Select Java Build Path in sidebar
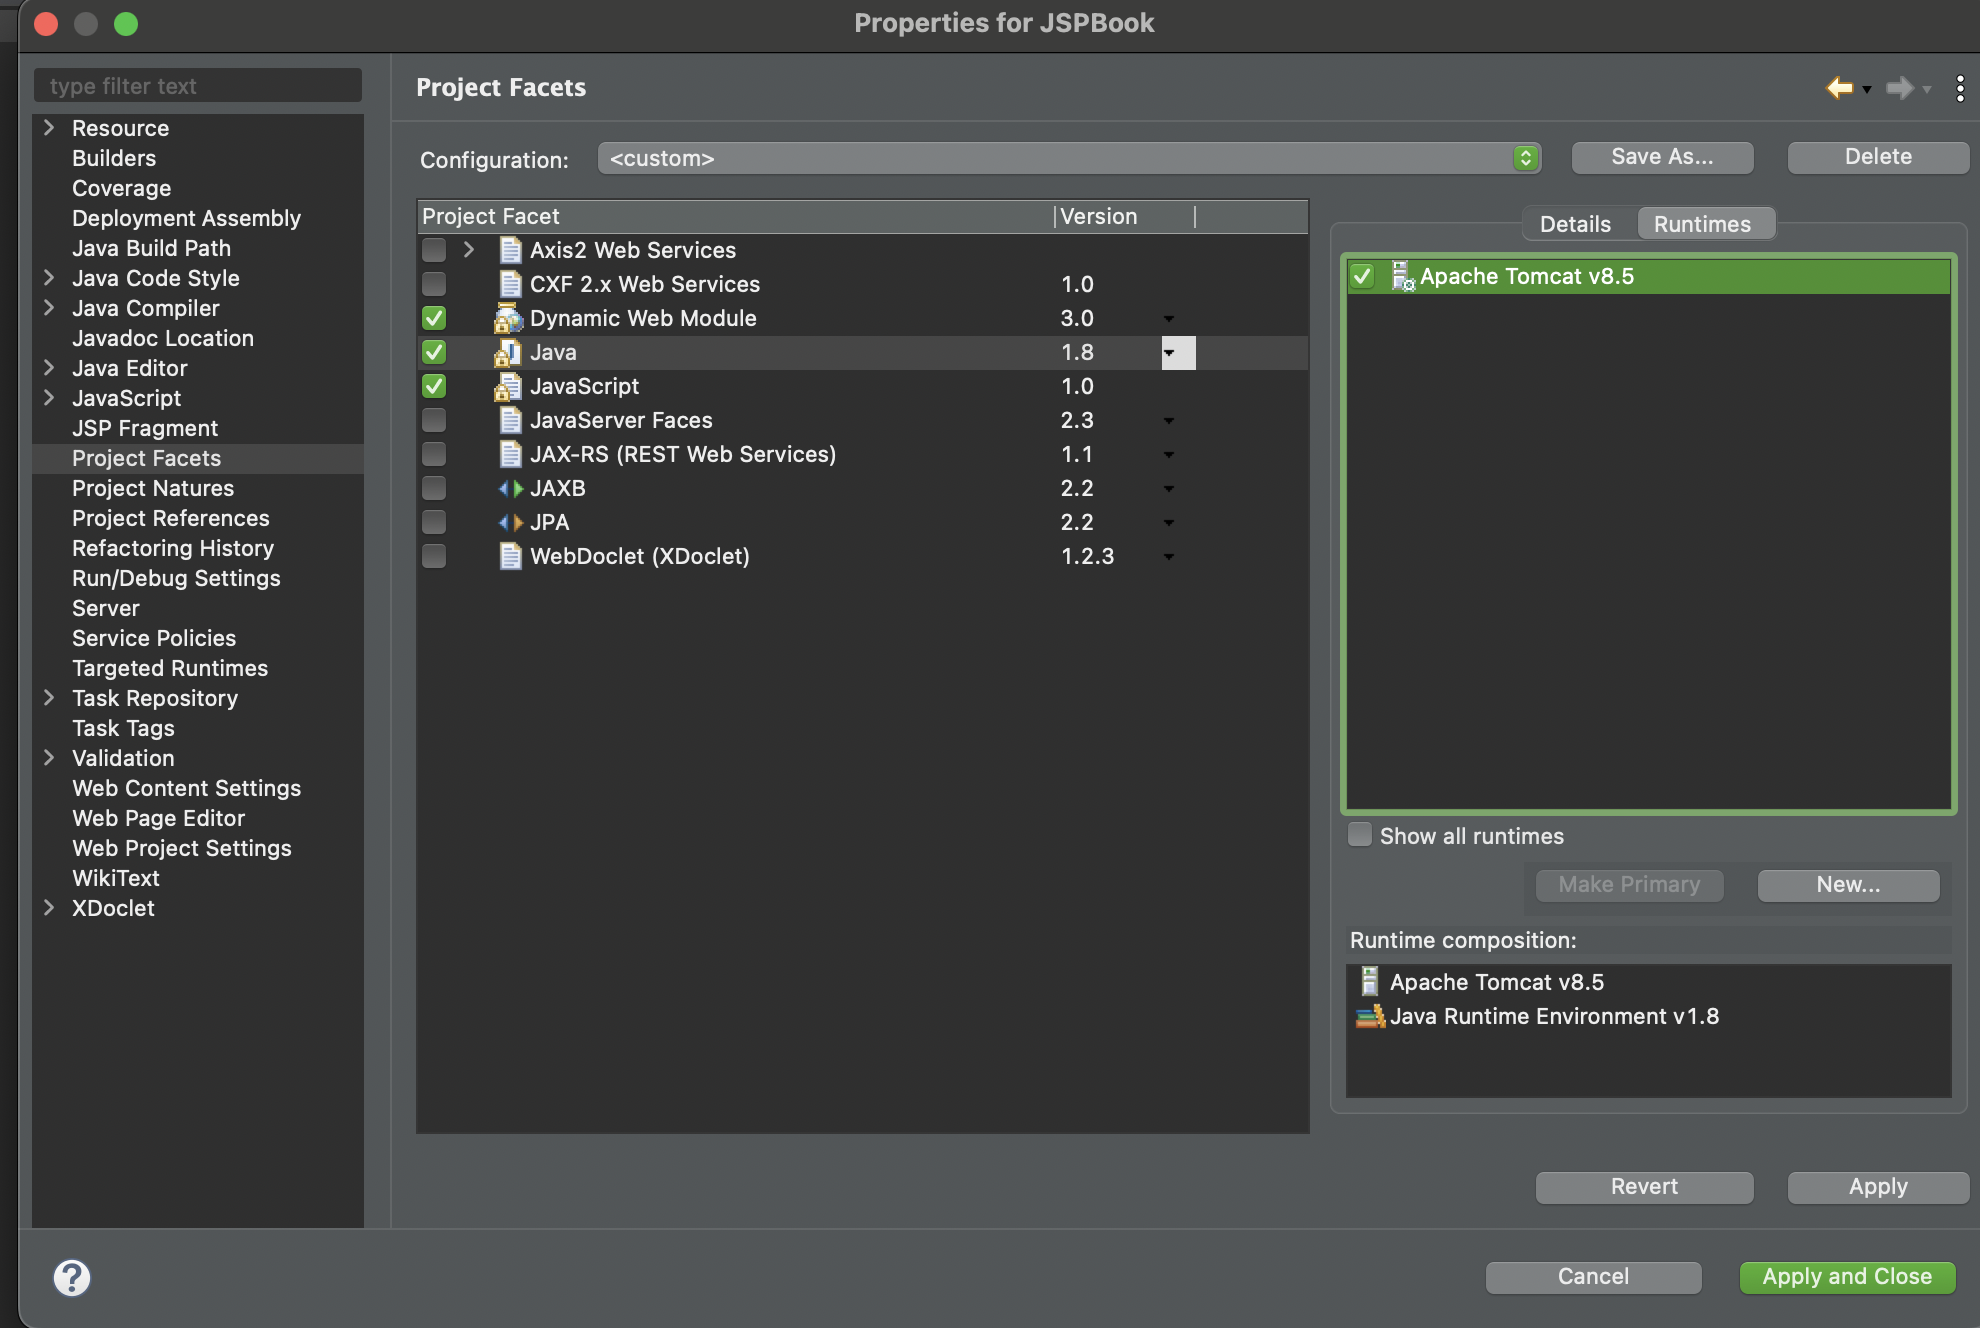1980x1328 pixels. pyautogui.click(x=151, y=248)
